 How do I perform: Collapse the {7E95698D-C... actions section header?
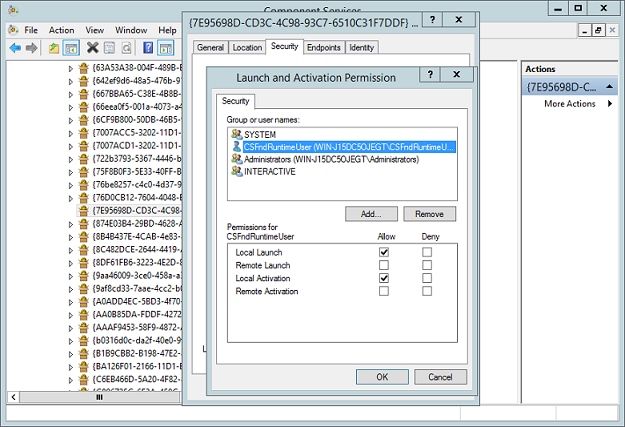click(x=610, y=87)
